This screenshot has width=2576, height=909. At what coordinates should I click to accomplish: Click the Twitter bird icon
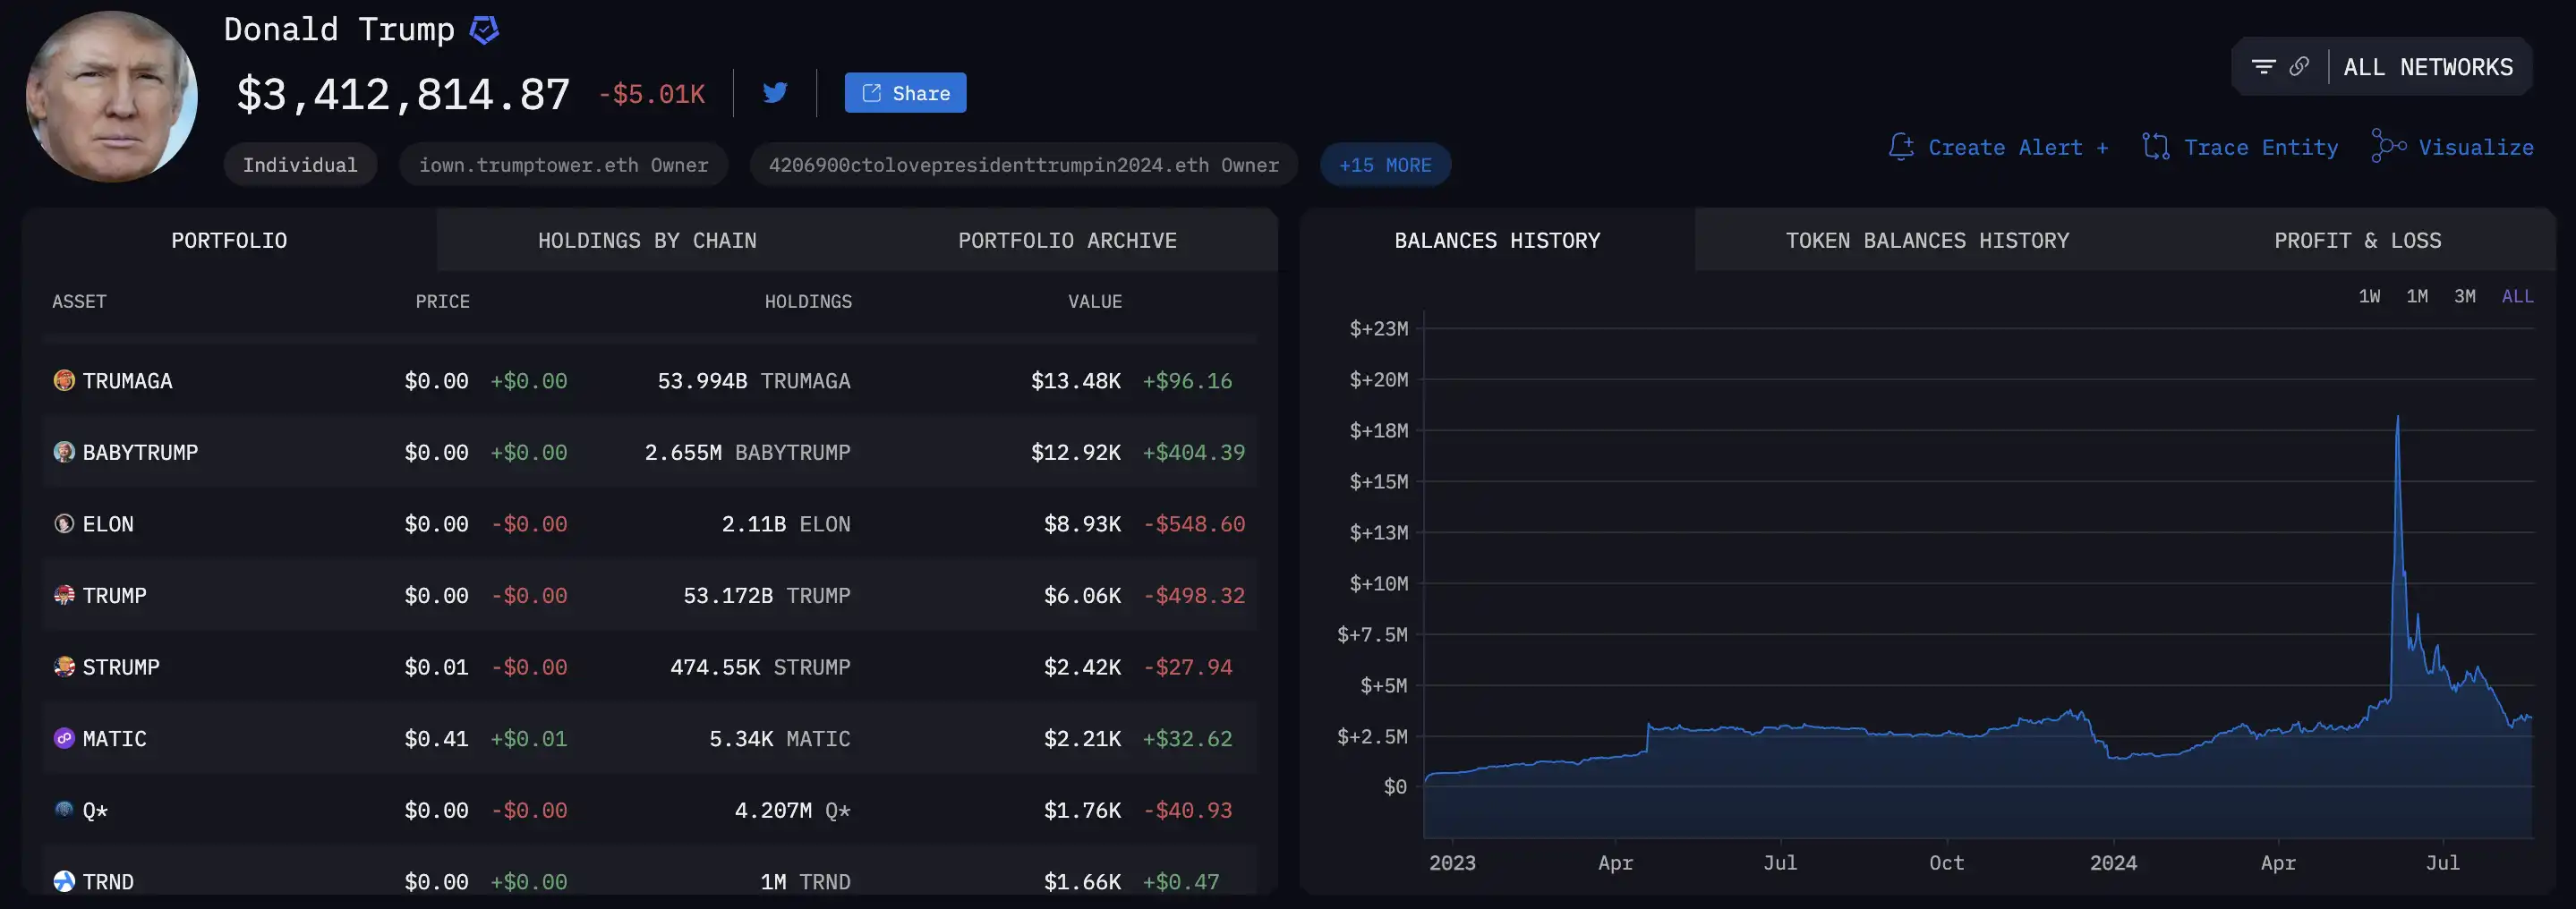click(775, 93)
